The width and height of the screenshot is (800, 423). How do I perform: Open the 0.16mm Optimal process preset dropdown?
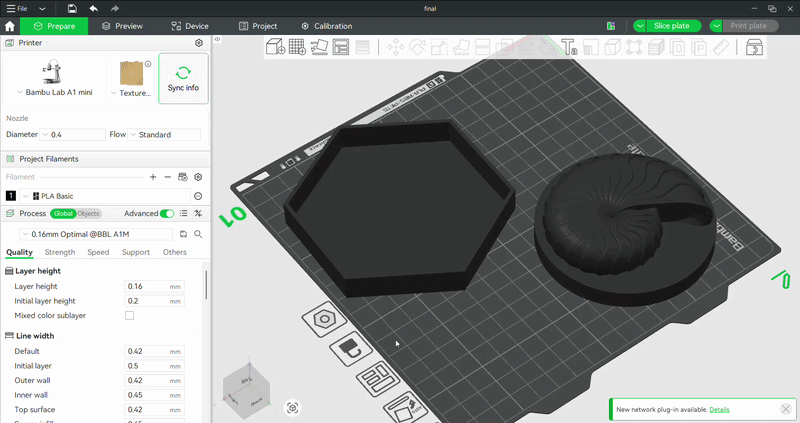point(96,234)
